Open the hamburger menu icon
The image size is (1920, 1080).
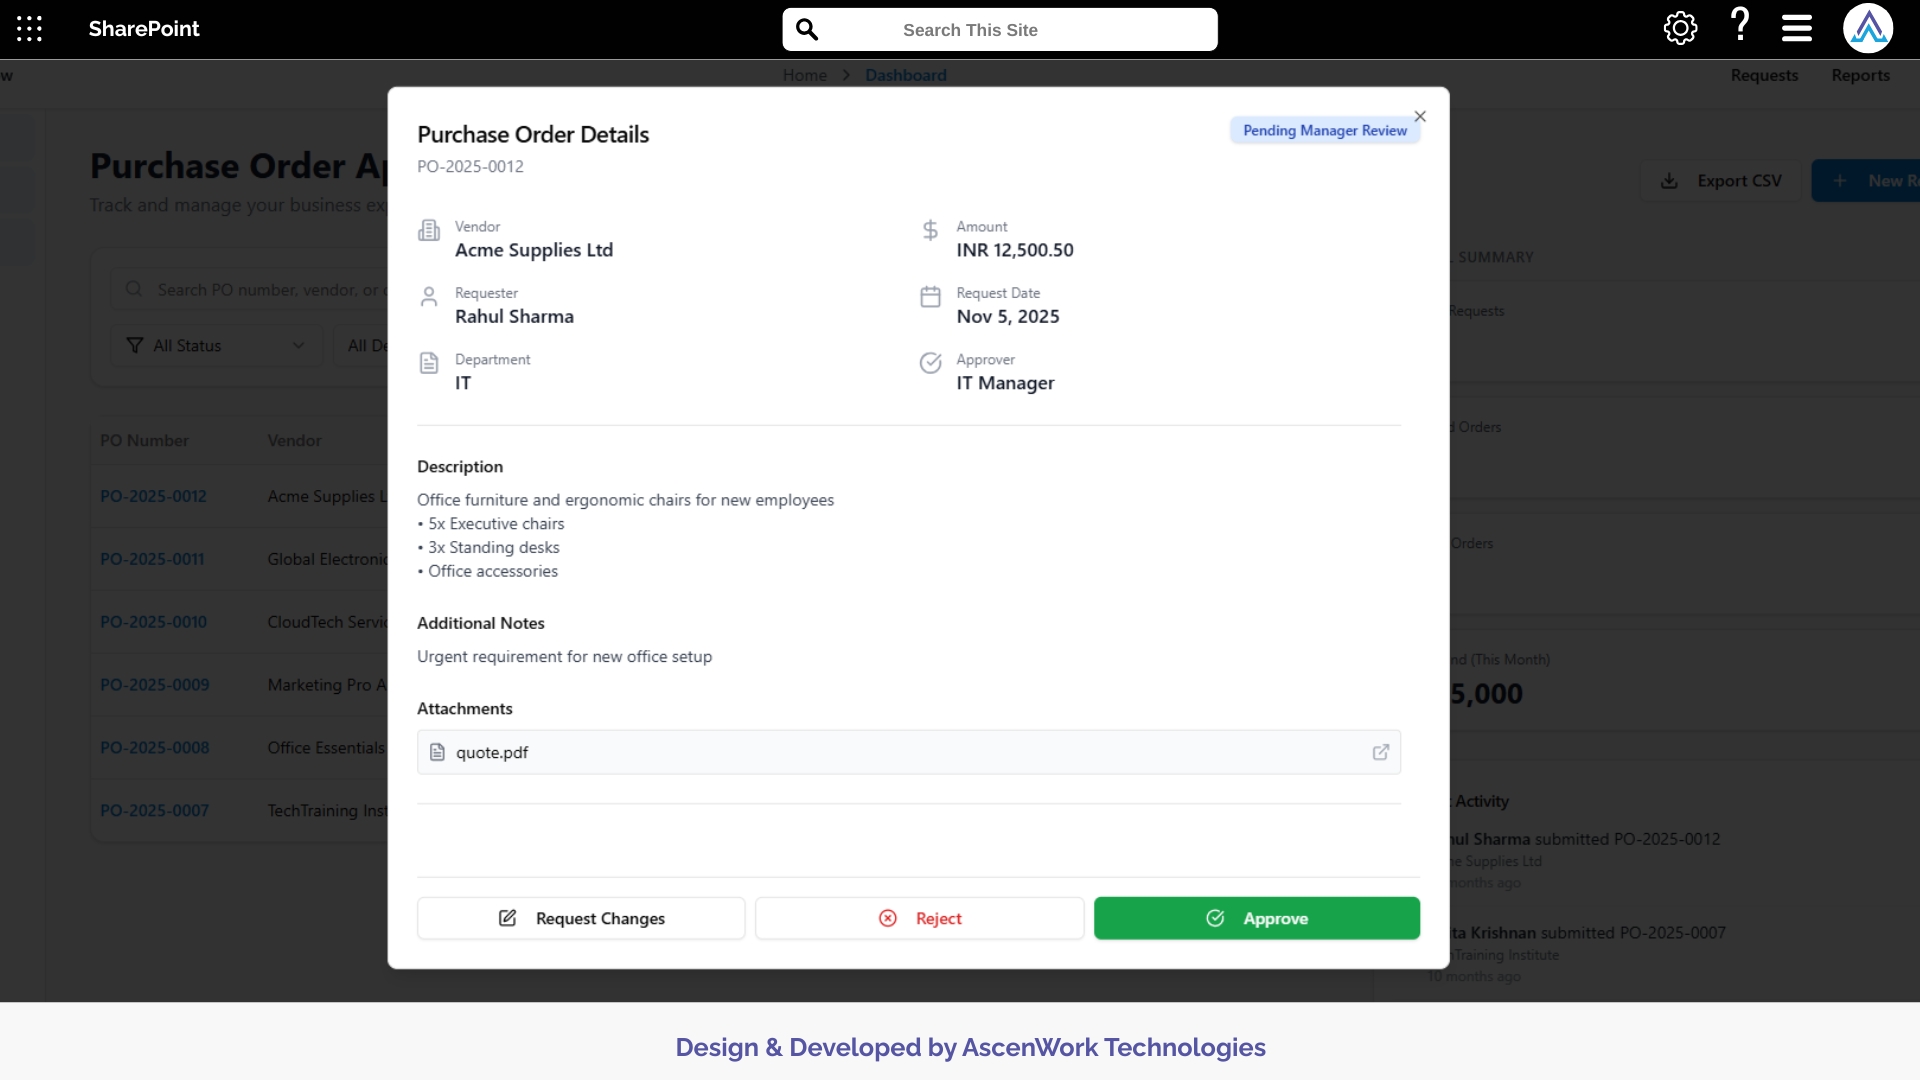(1795, 28)
